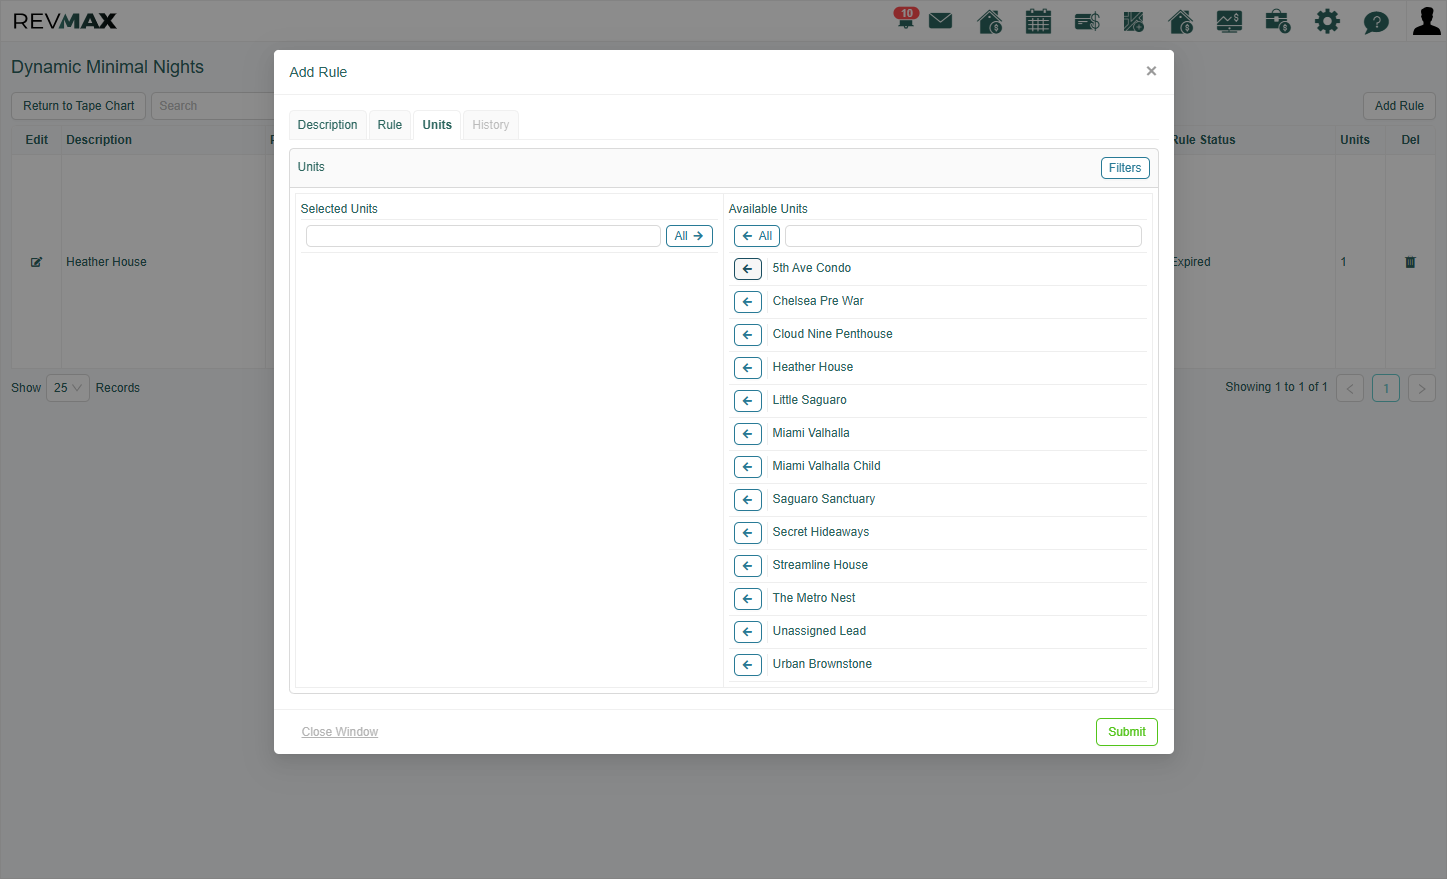
Task: Click the Miami Valhalla unit name
Action: tap(811, 433)
